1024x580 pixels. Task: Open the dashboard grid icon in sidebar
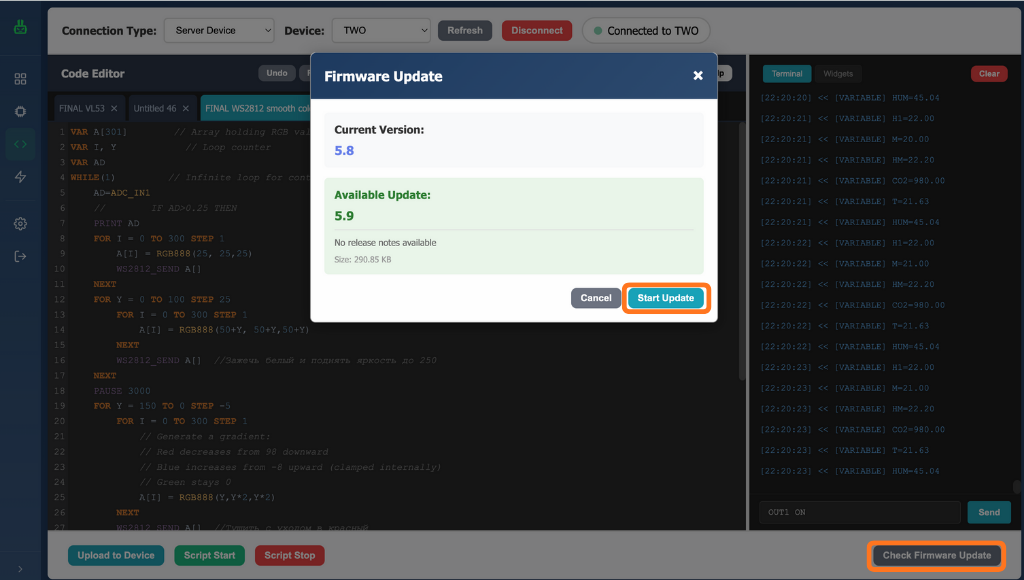point(20,79)
